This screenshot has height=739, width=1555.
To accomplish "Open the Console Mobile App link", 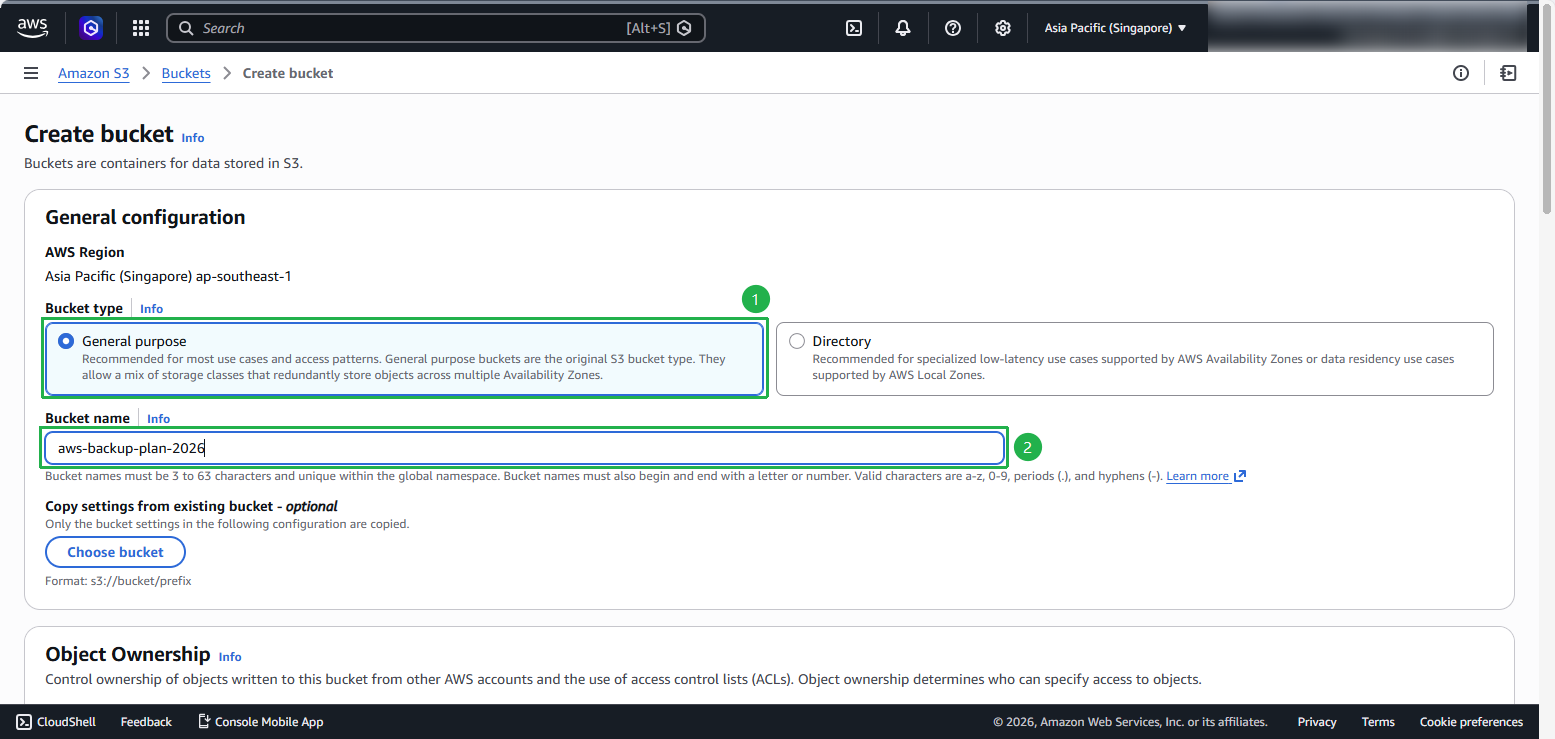I will [260, 722].
